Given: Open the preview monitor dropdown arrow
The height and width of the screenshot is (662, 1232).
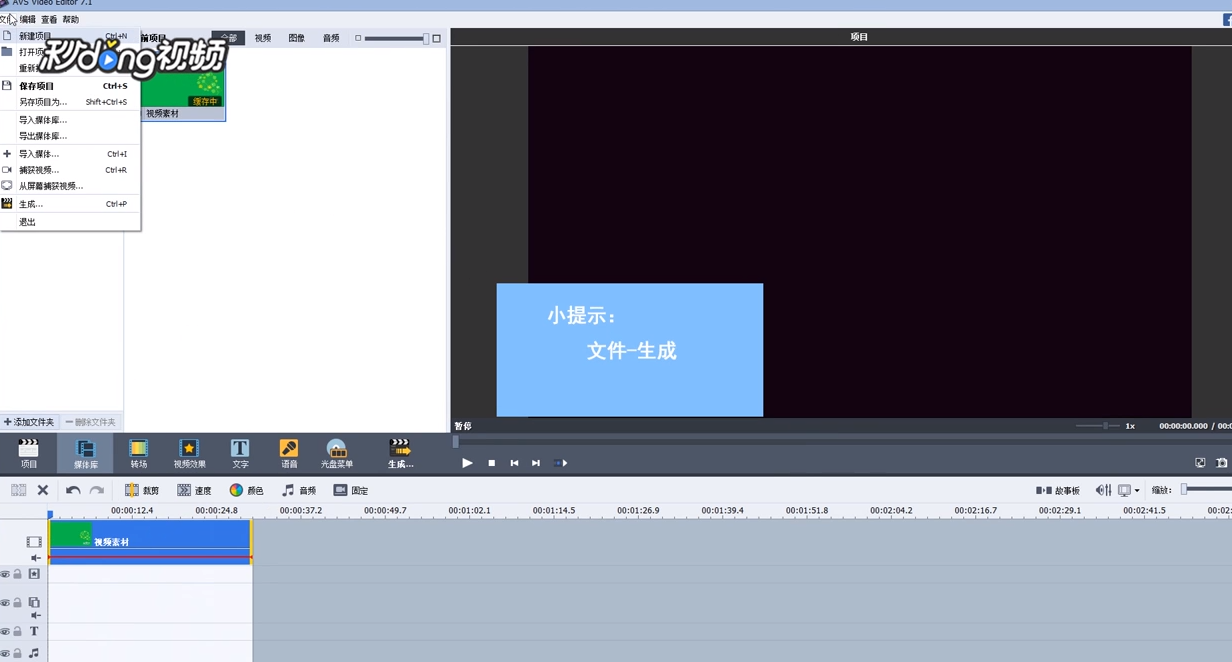Looking at the screenshot, I should [x=1137, y=490].
